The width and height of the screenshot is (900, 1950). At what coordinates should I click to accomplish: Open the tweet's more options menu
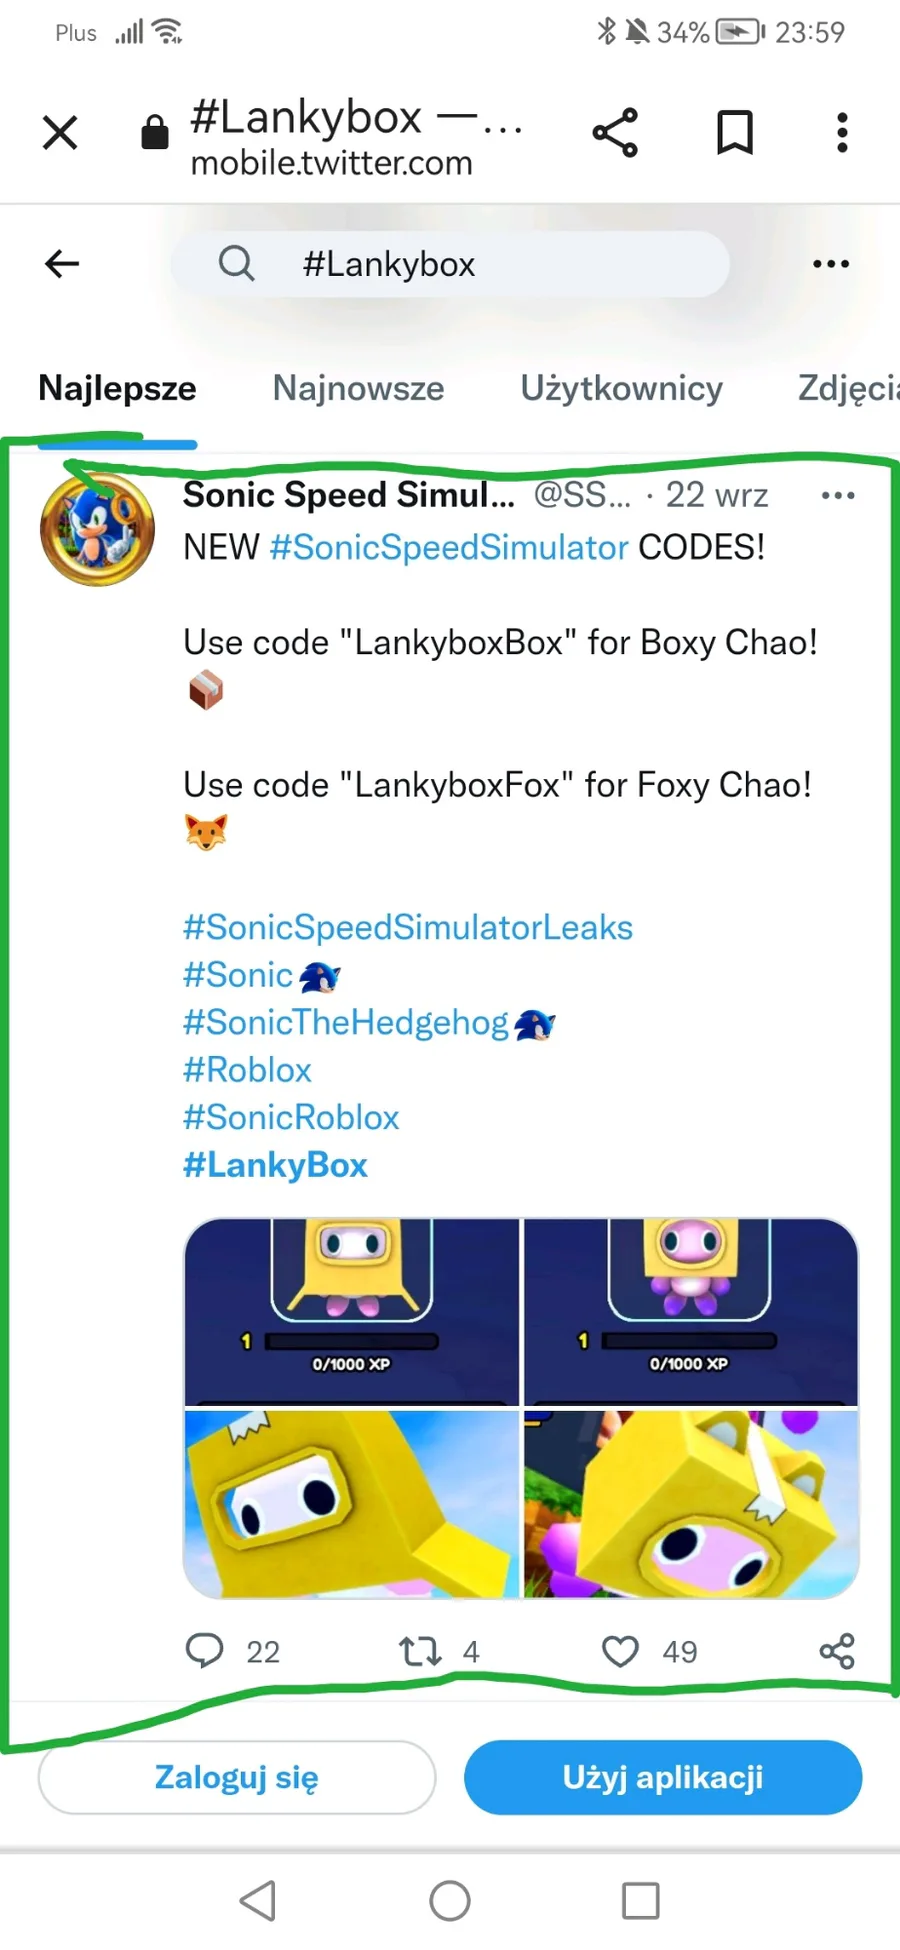tap(838, 495)
